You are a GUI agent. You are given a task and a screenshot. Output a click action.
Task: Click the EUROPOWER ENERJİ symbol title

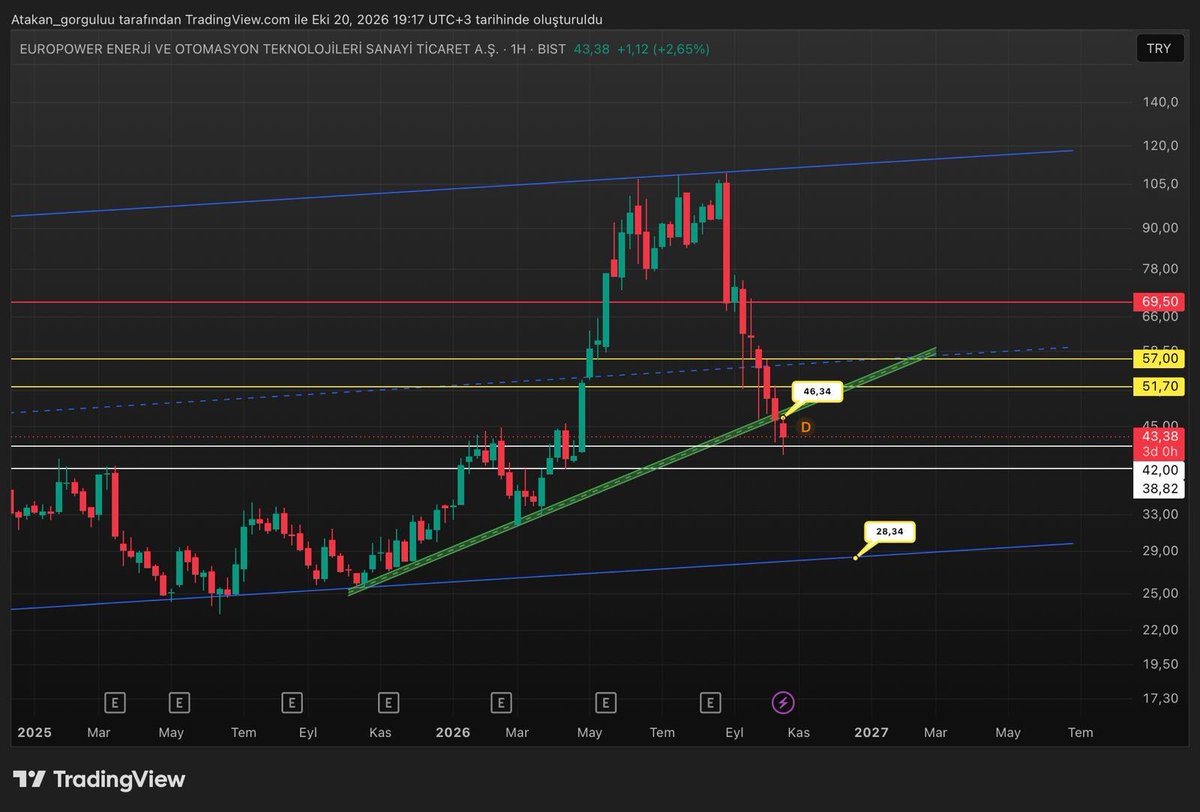tap(258, 49)
